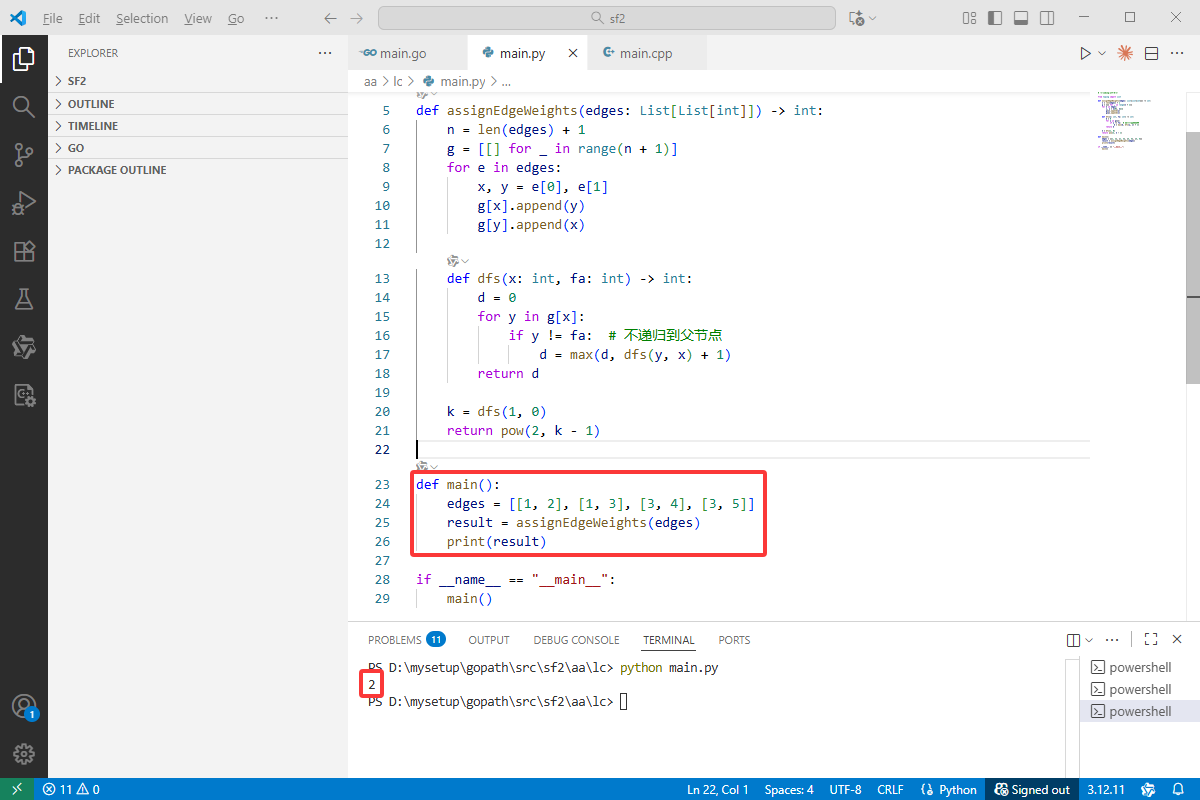Open the Search view in activity bar

[24, 107]
